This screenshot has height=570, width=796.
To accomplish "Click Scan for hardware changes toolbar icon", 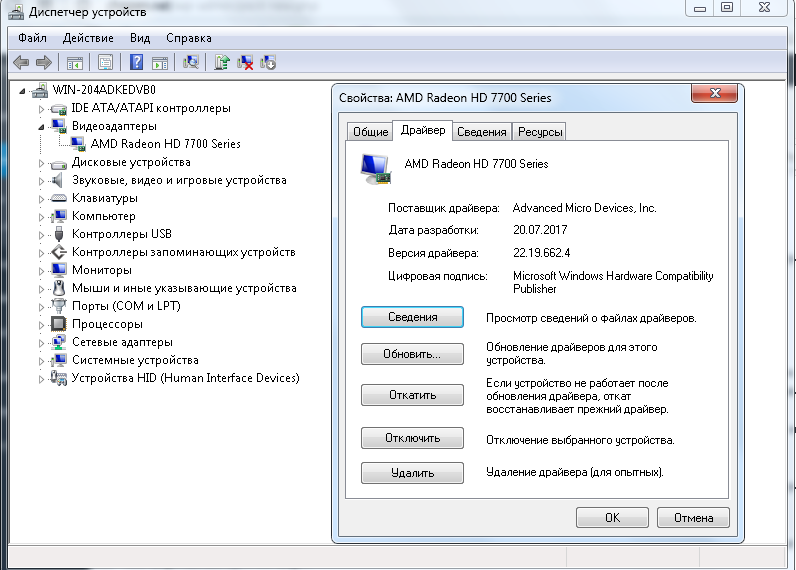I will (x=191, y=62).
